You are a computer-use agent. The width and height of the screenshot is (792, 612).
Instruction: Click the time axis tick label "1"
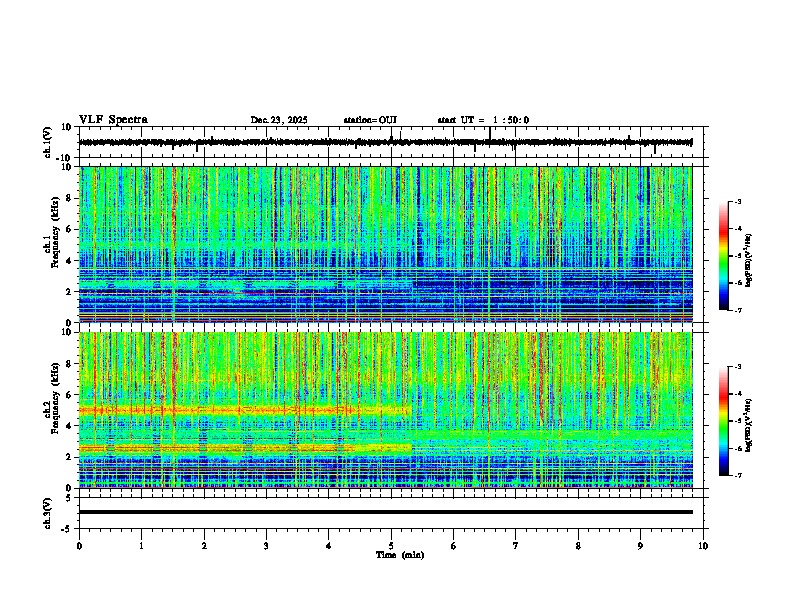tap(141, 546)
